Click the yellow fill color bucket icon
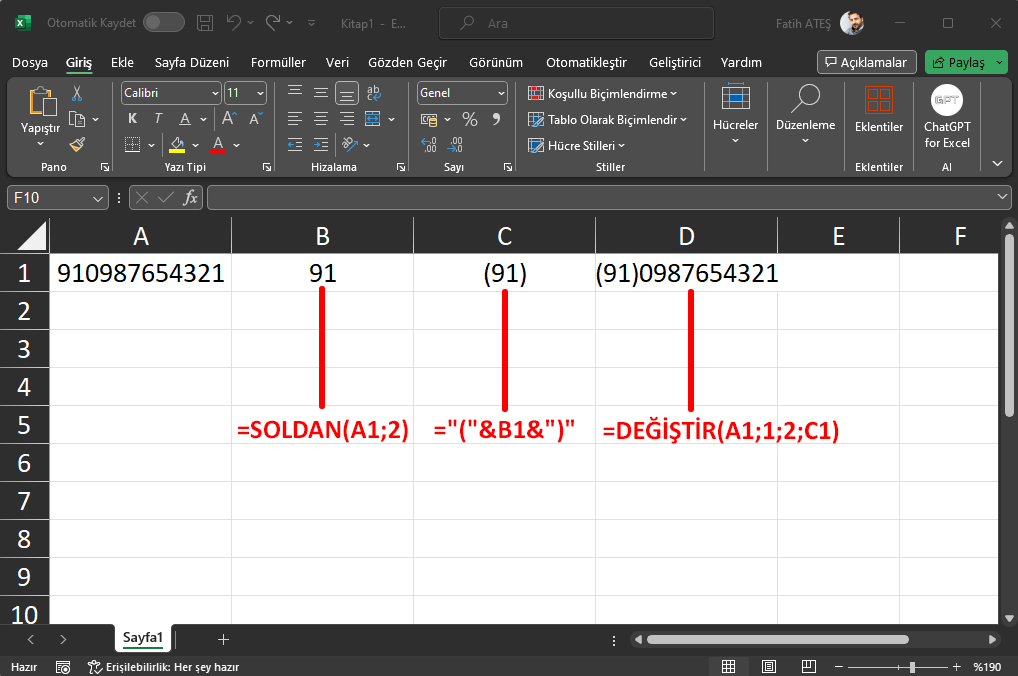The width and height of the screenshot is (1018, 676). click(x=175, y=144)
